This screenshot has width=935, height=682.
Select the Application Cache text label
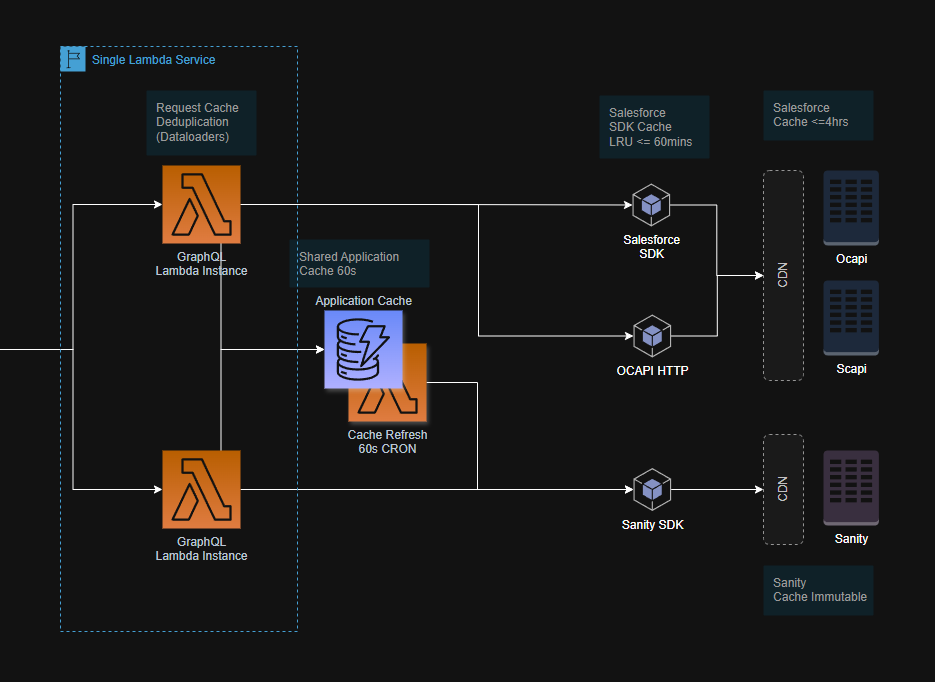(363, 301)
